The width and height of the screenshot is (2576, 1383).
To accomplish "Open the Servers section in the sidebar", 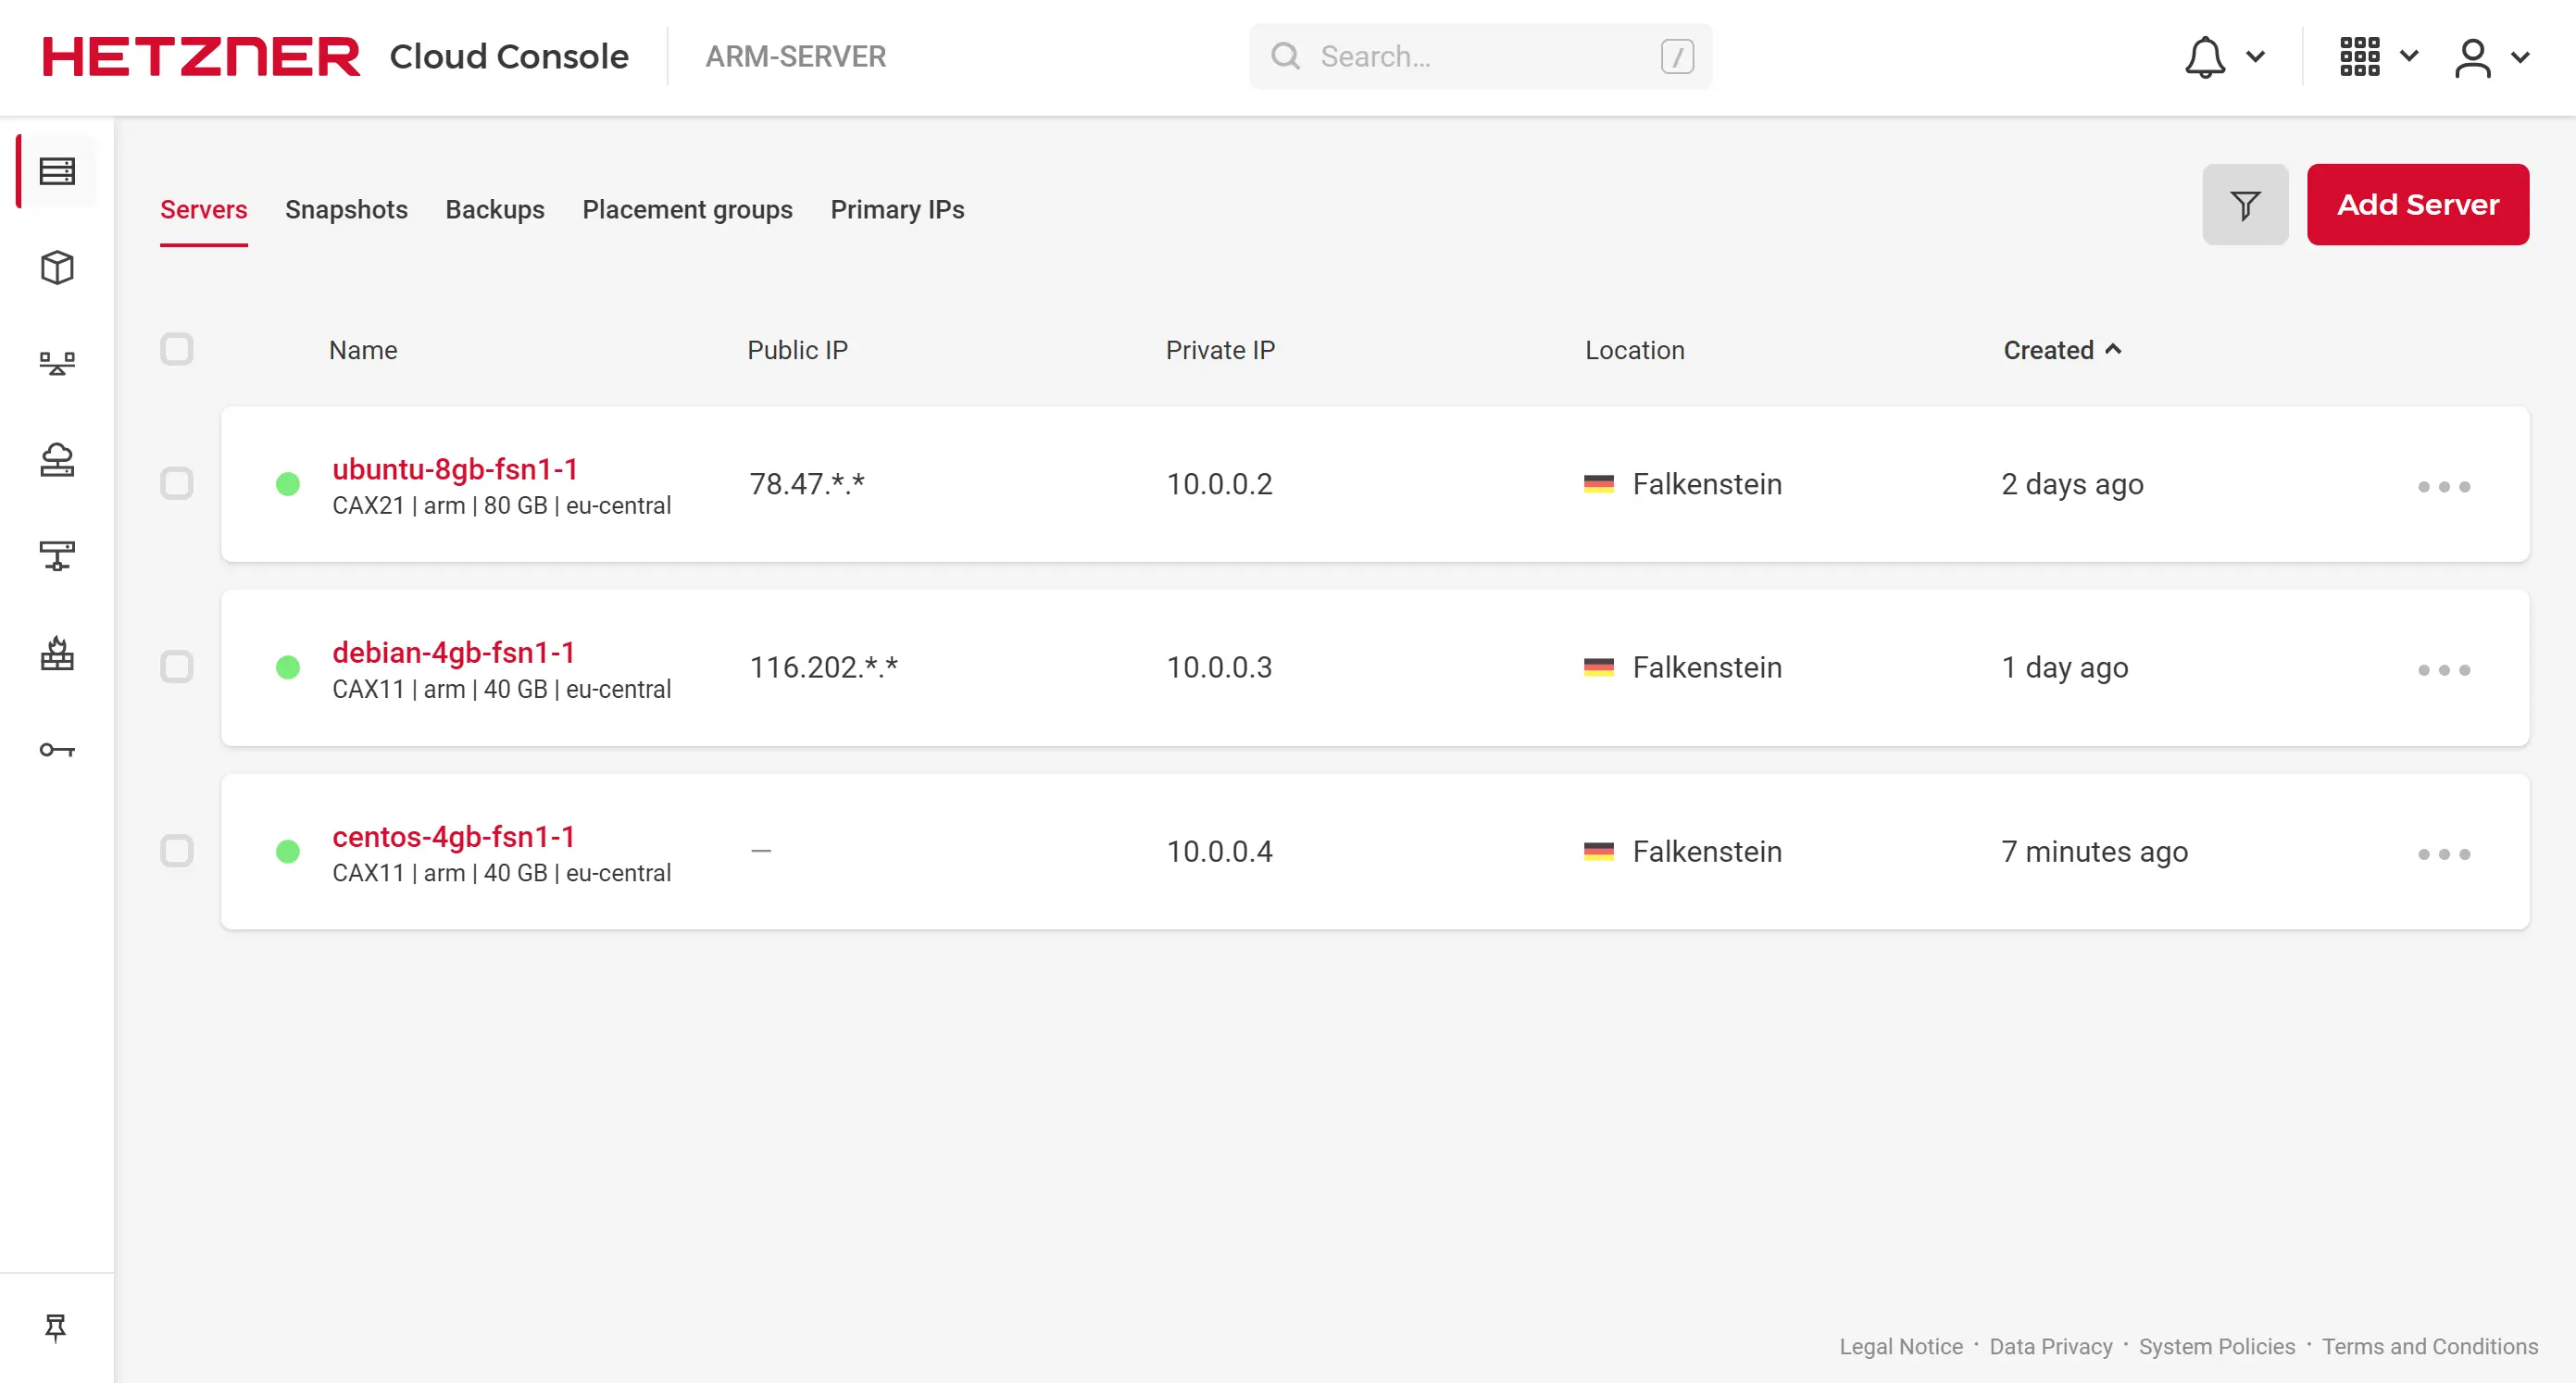I will click(x=57, y=171).
